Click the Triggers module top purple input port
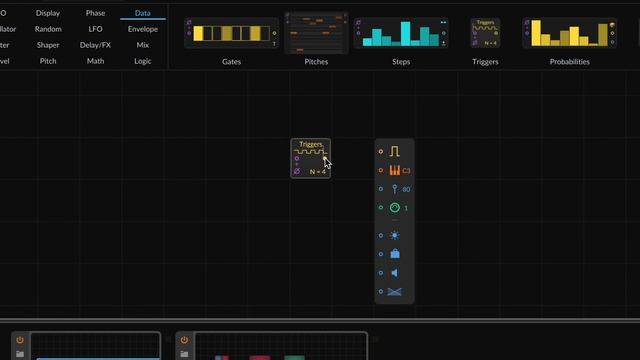 click(x=297, y=158)
